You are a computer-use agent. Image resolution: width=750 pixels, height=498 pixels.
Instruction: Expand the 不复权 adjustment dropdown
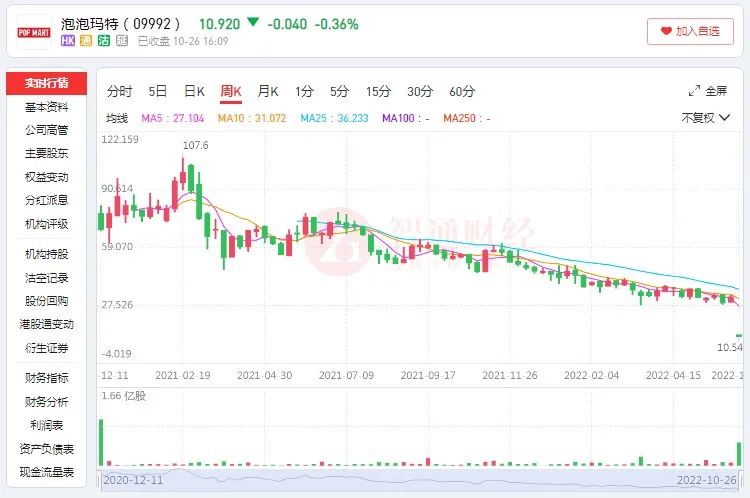[706, 118]
